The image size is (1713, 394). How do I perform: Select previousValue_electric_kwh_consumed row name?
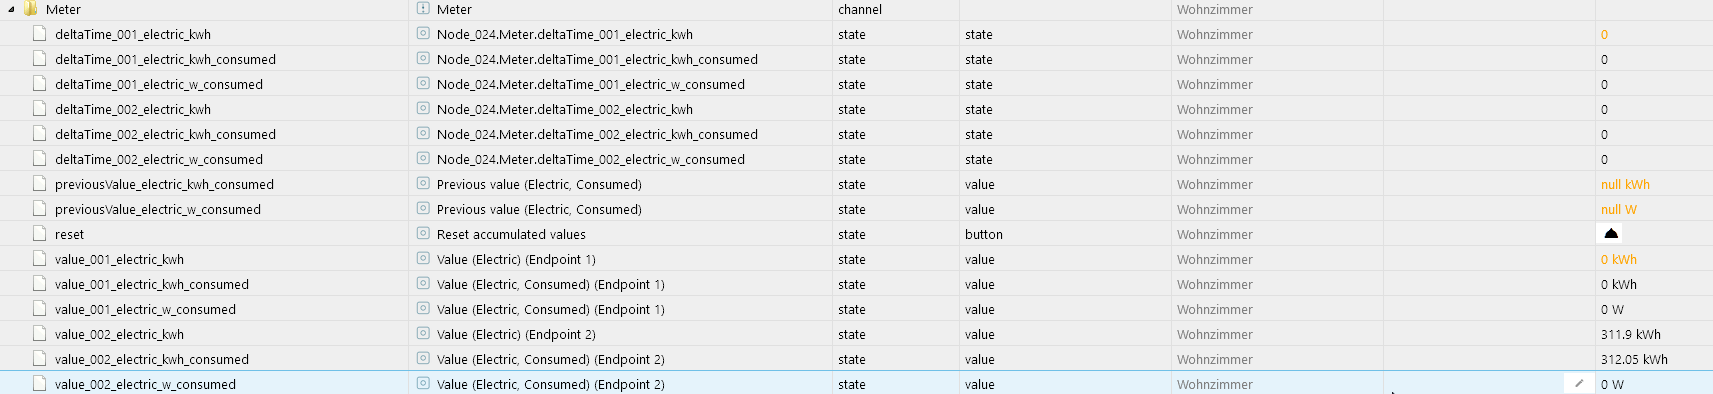(x=164, y=185)
